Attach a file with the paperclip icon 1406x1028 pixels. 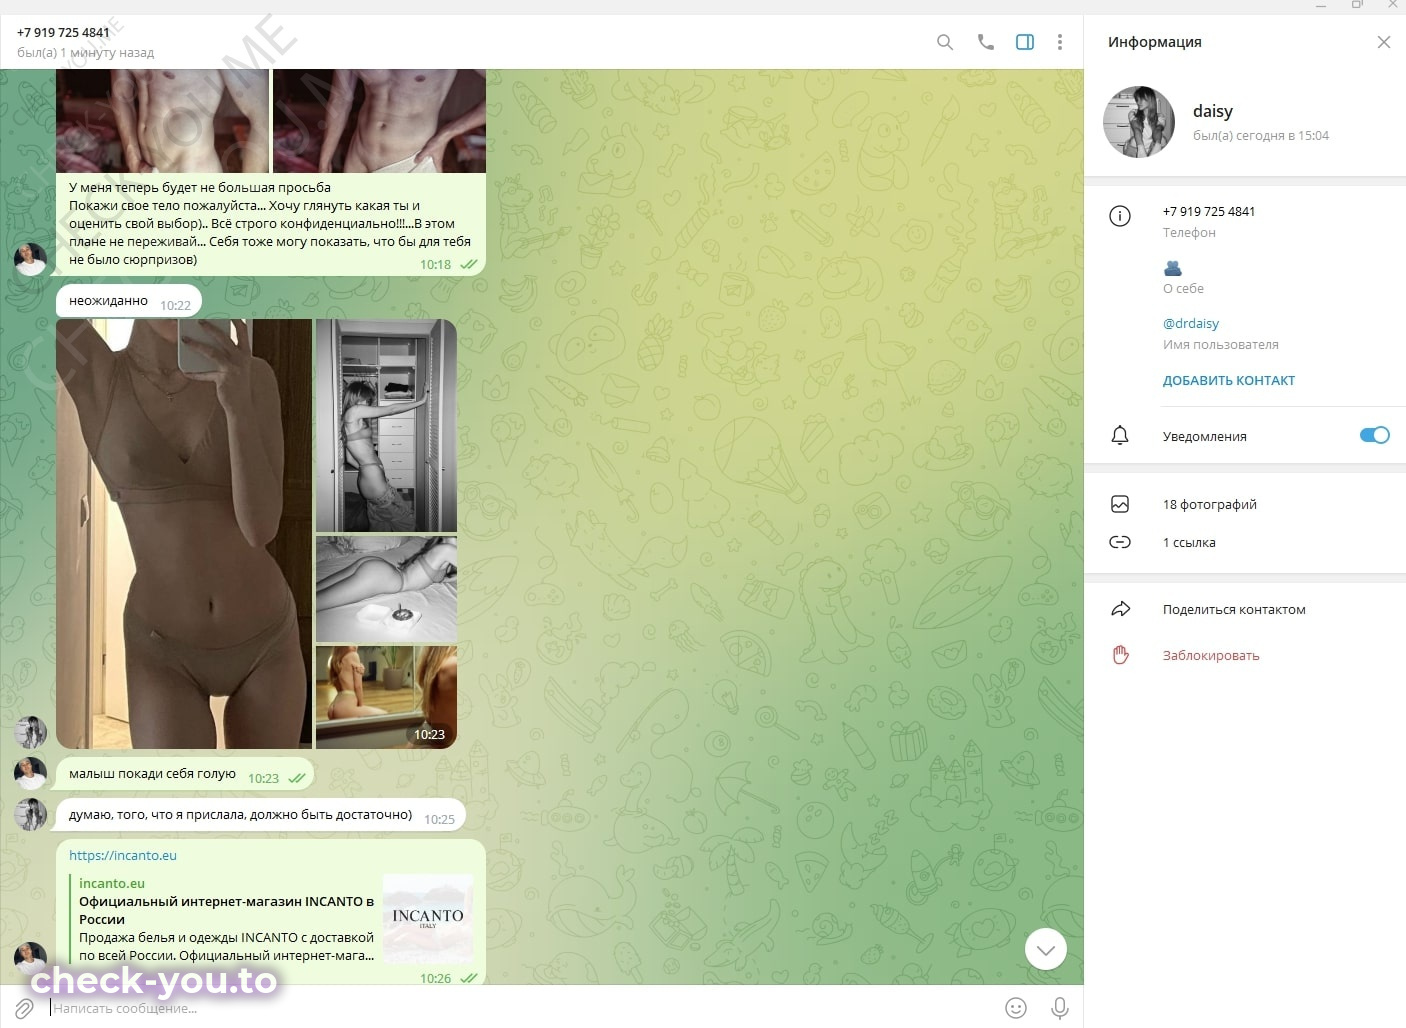pos(24,1008)
